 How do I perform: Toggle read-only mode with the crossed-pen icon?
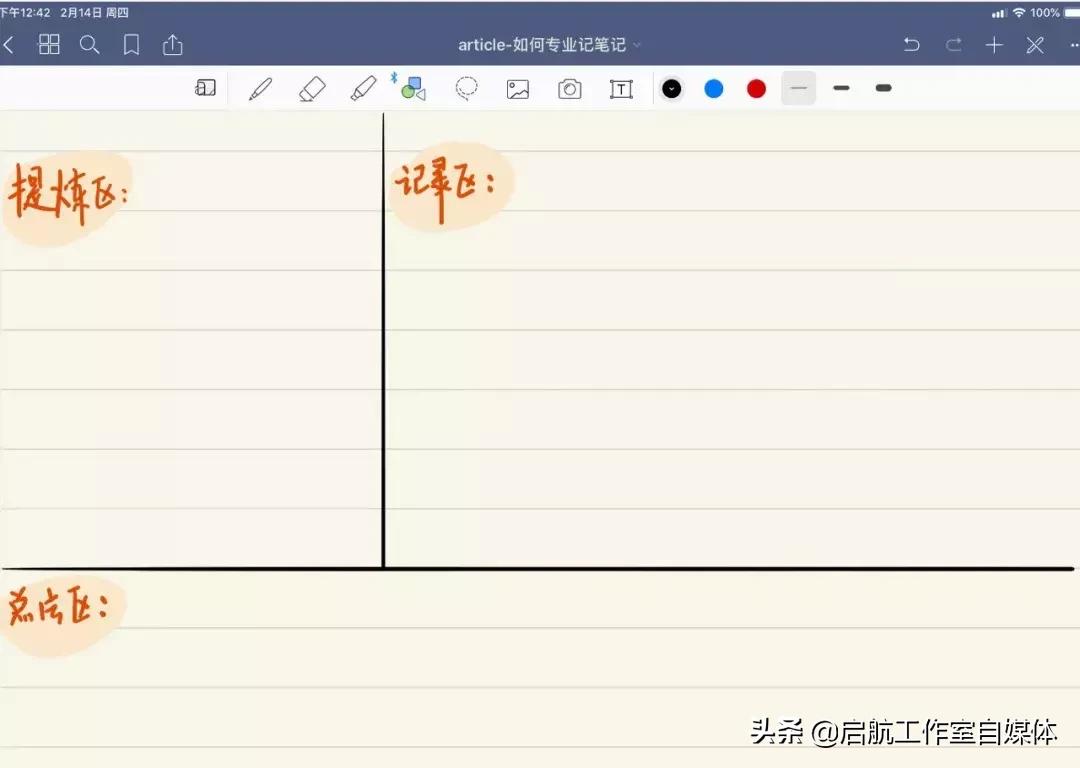1035,44
